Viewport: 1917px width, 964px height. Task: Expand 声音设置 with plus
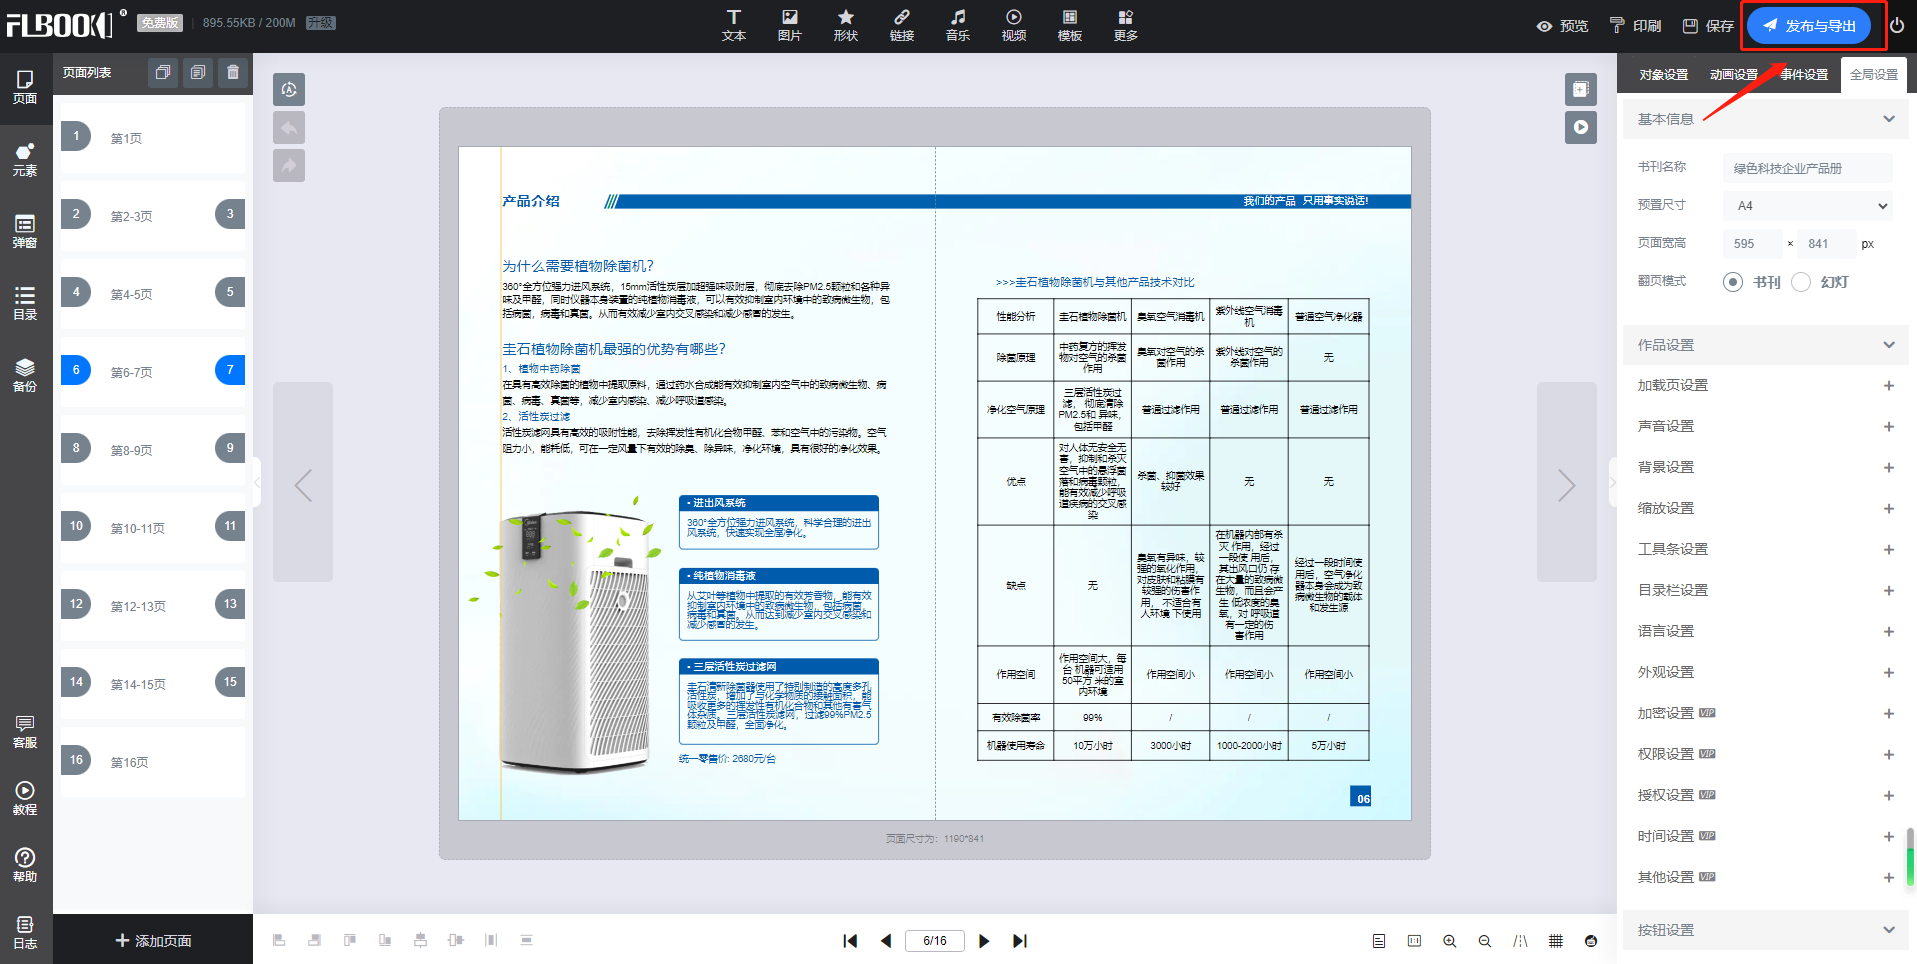[1889, 427]
